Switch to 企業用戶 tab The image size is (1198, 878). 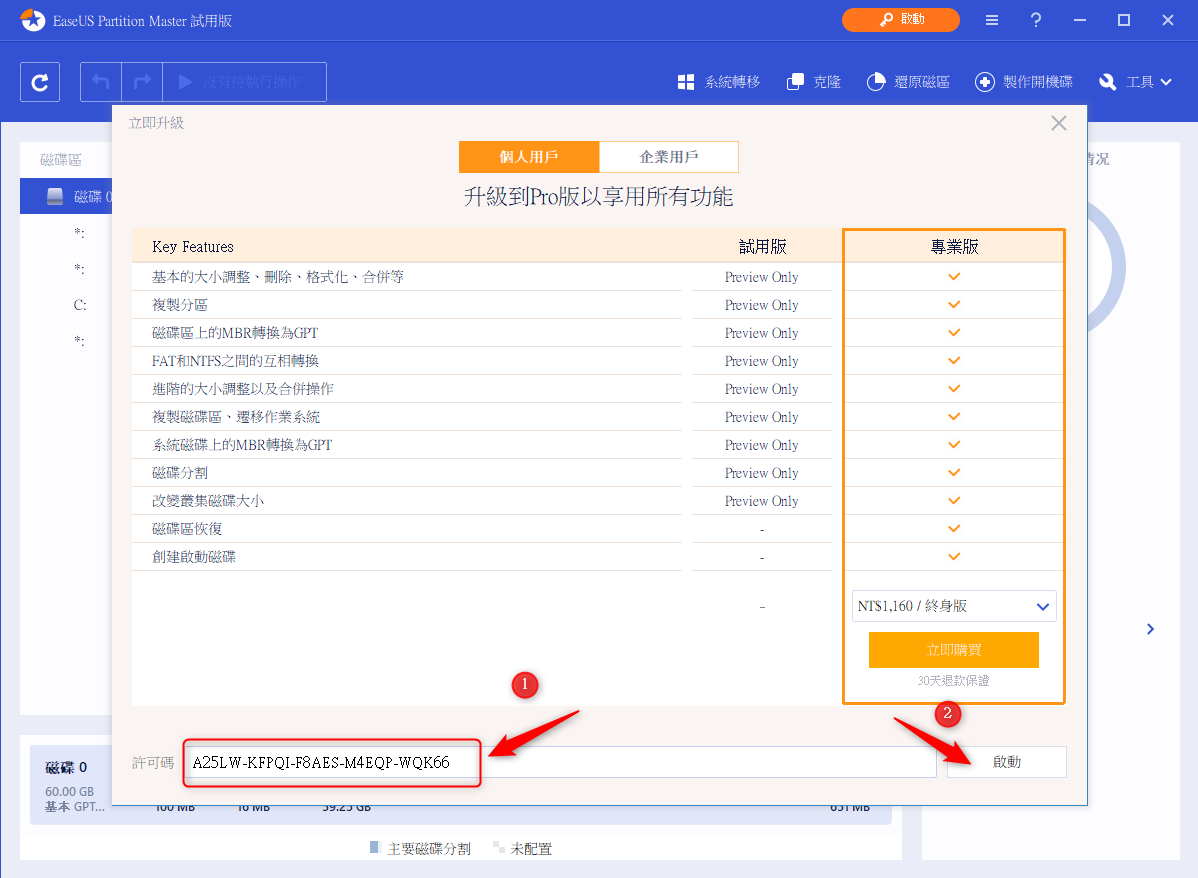coord(669,157)
